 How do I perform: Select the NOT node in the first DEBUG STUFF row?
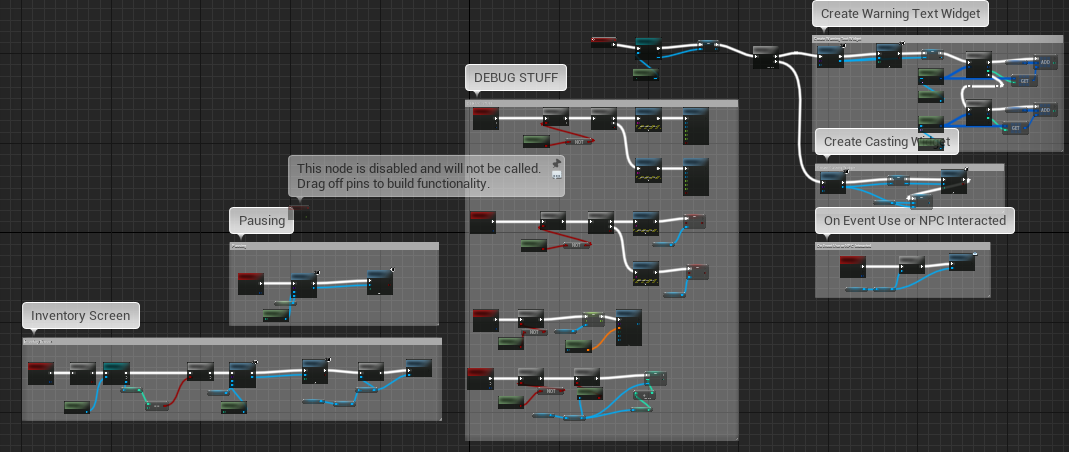(579, 142)
